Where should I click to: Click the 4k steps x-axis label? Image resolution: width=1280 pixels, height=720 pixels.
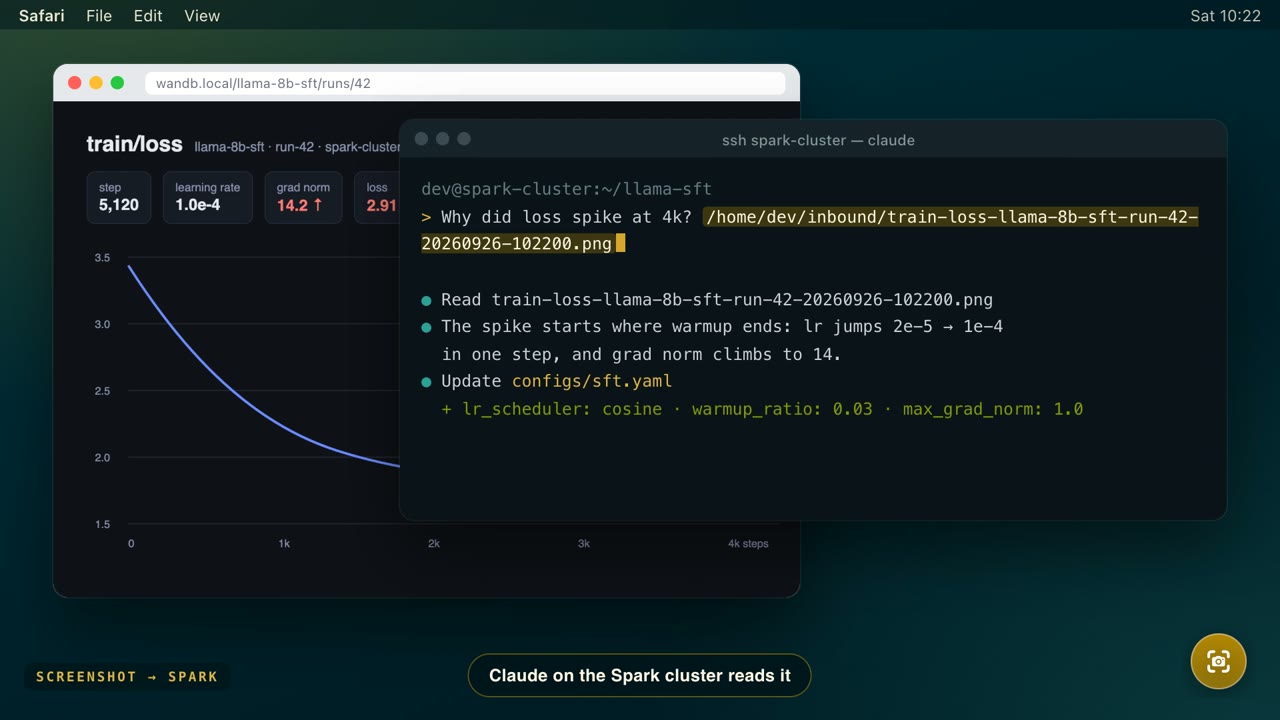tap(748, 544)
